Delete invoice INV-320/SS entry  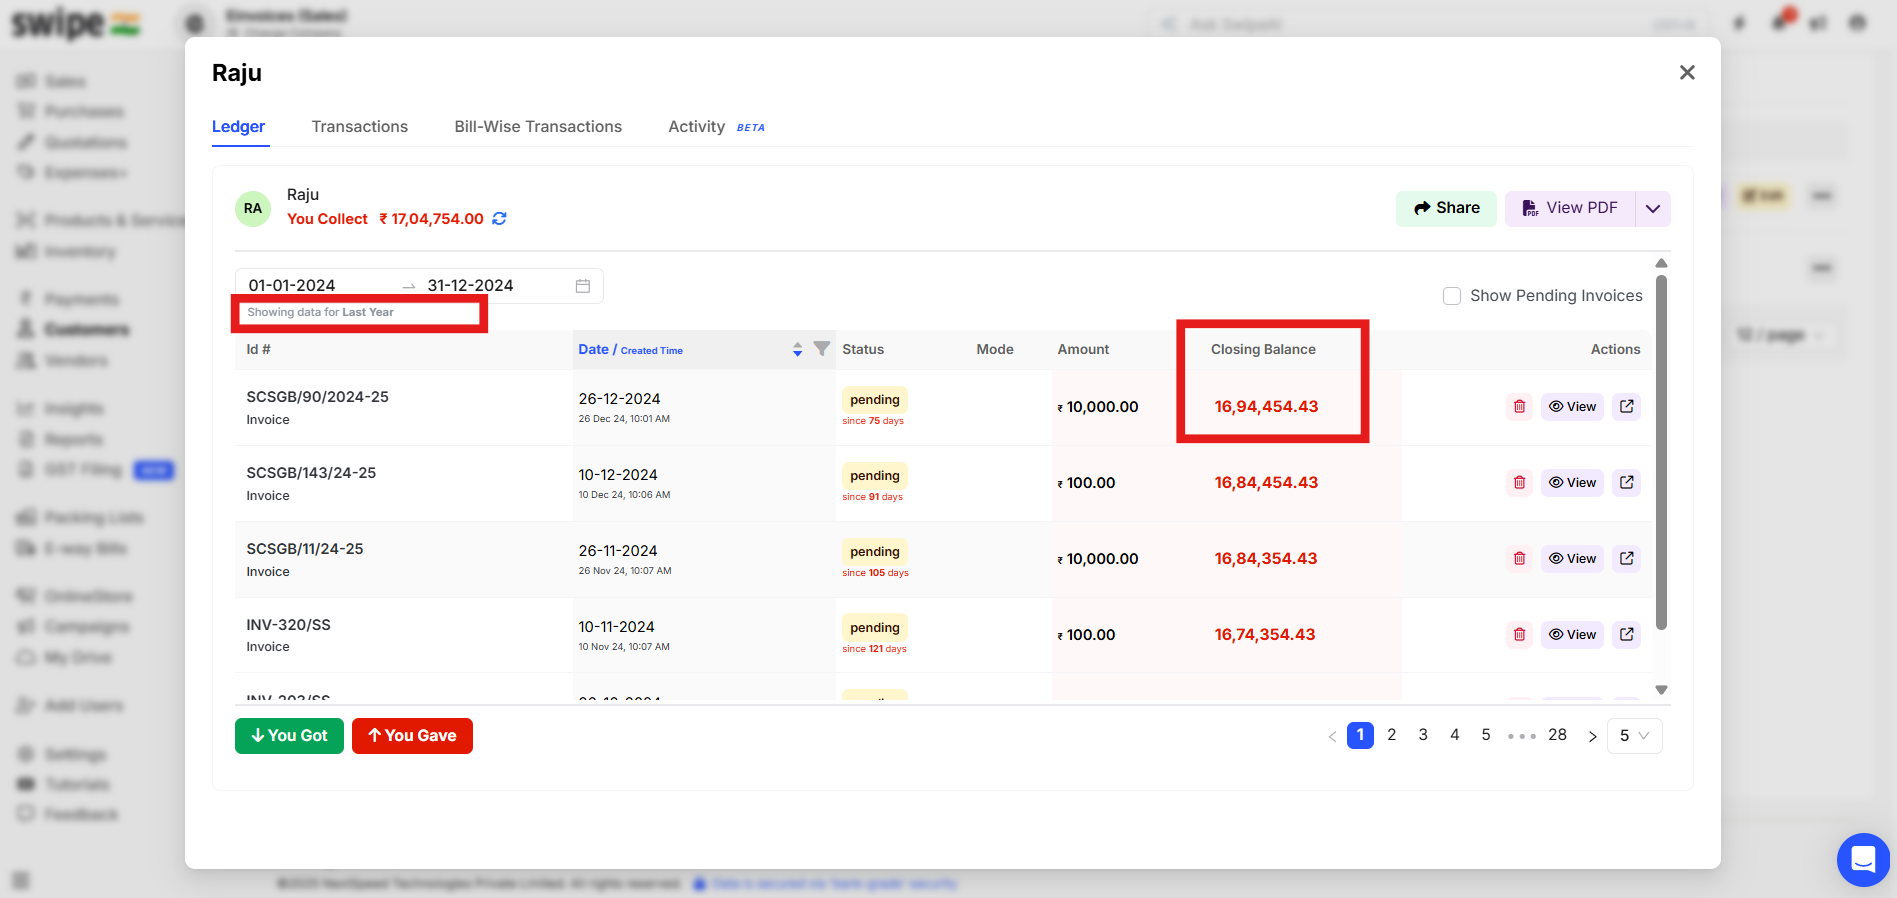tap(1519, 635)
